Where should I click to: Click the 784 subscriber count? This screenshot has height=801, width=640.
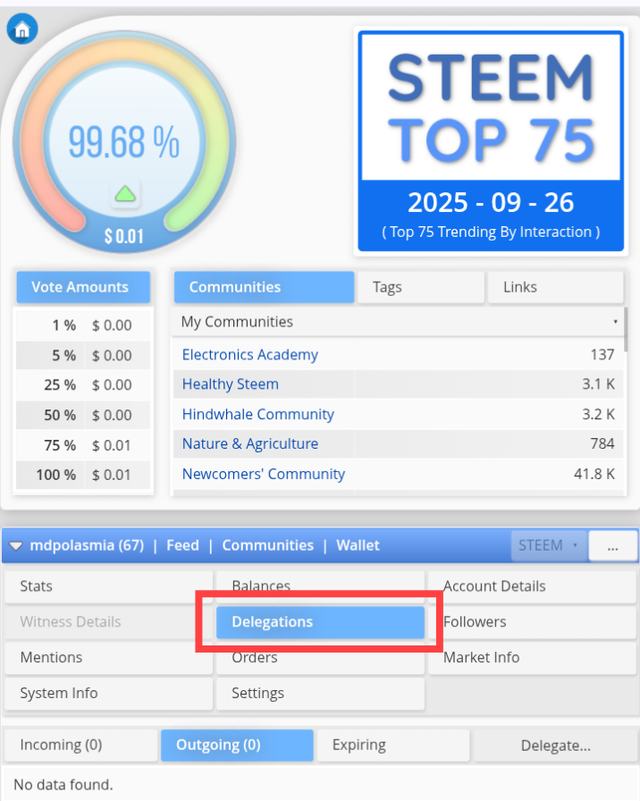pos(602,444)
